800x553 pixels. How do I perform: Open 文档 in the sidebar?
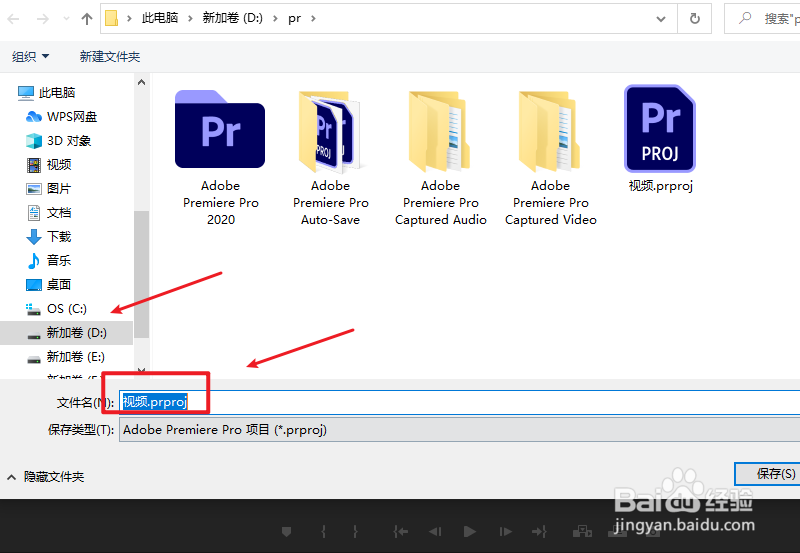click(x=49, y=213)
